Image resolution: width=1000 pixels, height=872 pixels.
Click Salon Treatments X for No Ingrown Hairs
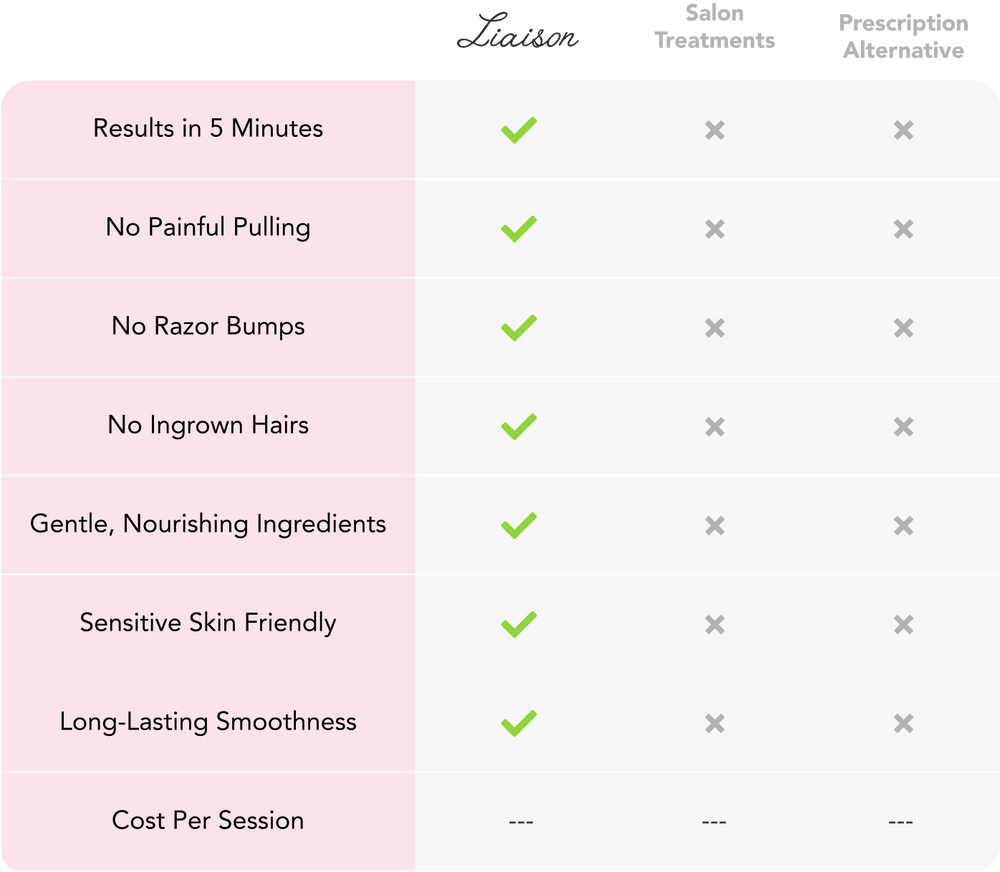(x=714, y=427)
